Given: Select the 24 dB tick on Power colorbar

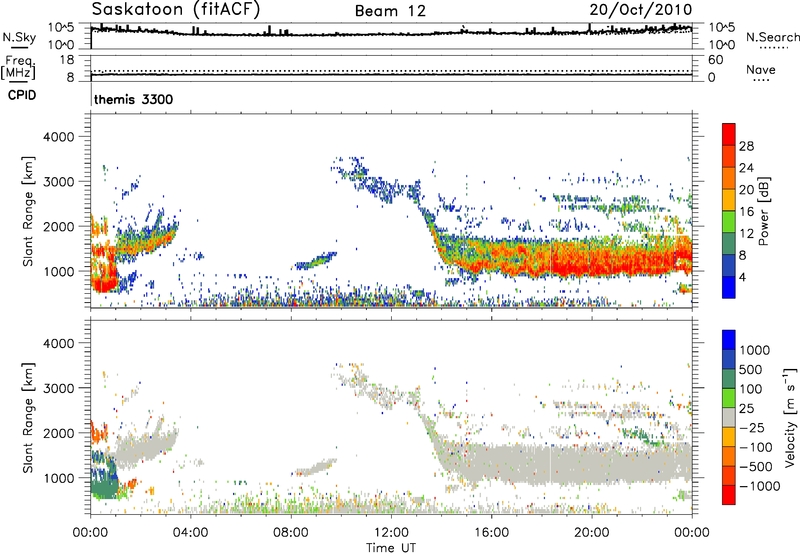Looking at the screenshot, I should [746, 168].
